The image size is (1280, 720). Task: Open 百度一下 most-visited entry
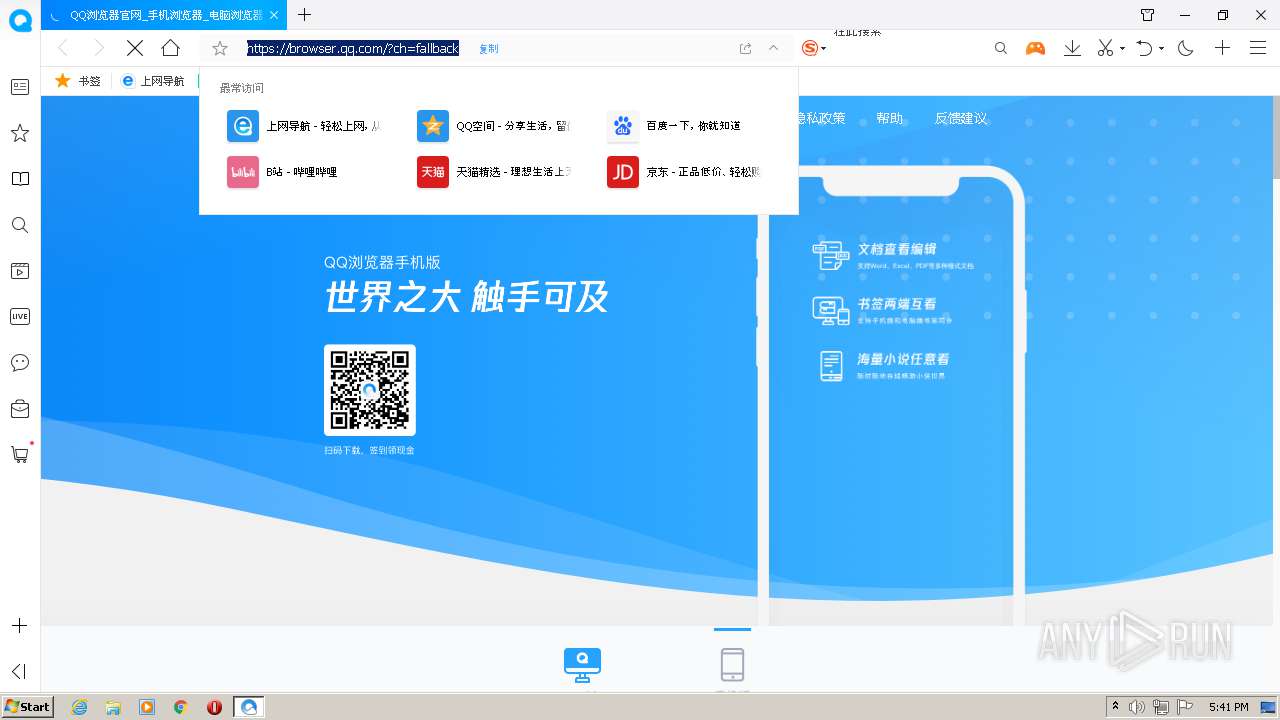[675, 126]
